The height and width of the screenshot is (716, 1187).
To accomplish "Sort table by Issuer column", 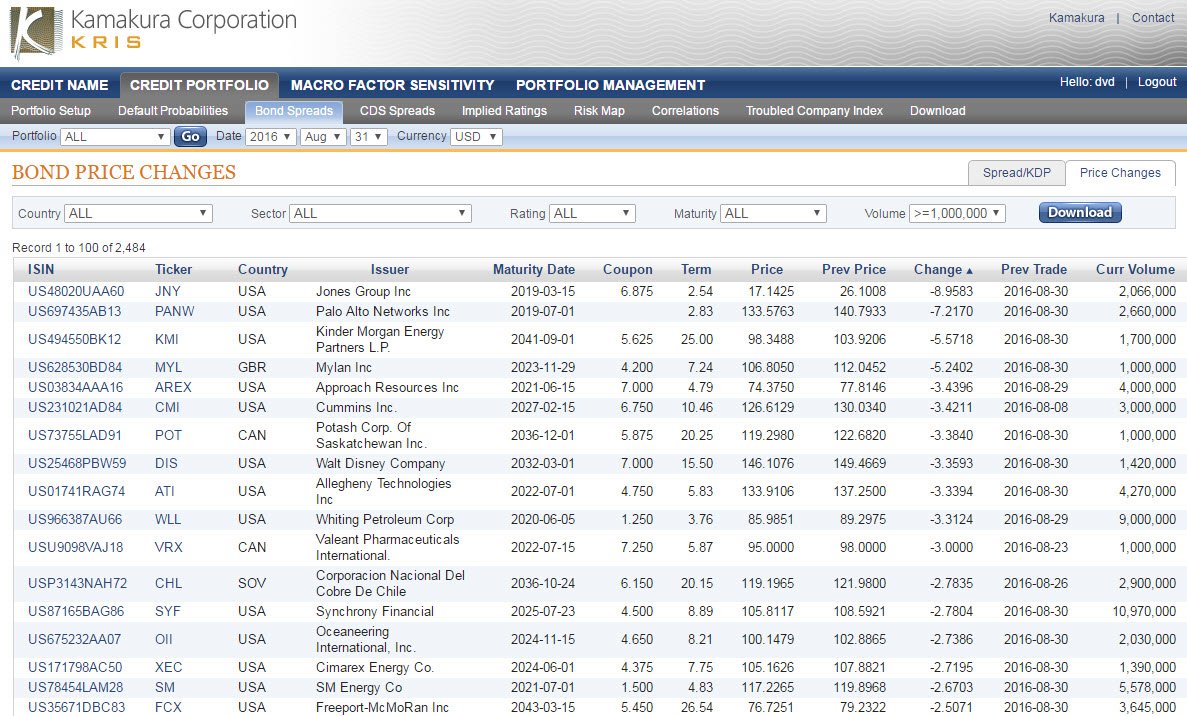I will [x=390, y=269].
